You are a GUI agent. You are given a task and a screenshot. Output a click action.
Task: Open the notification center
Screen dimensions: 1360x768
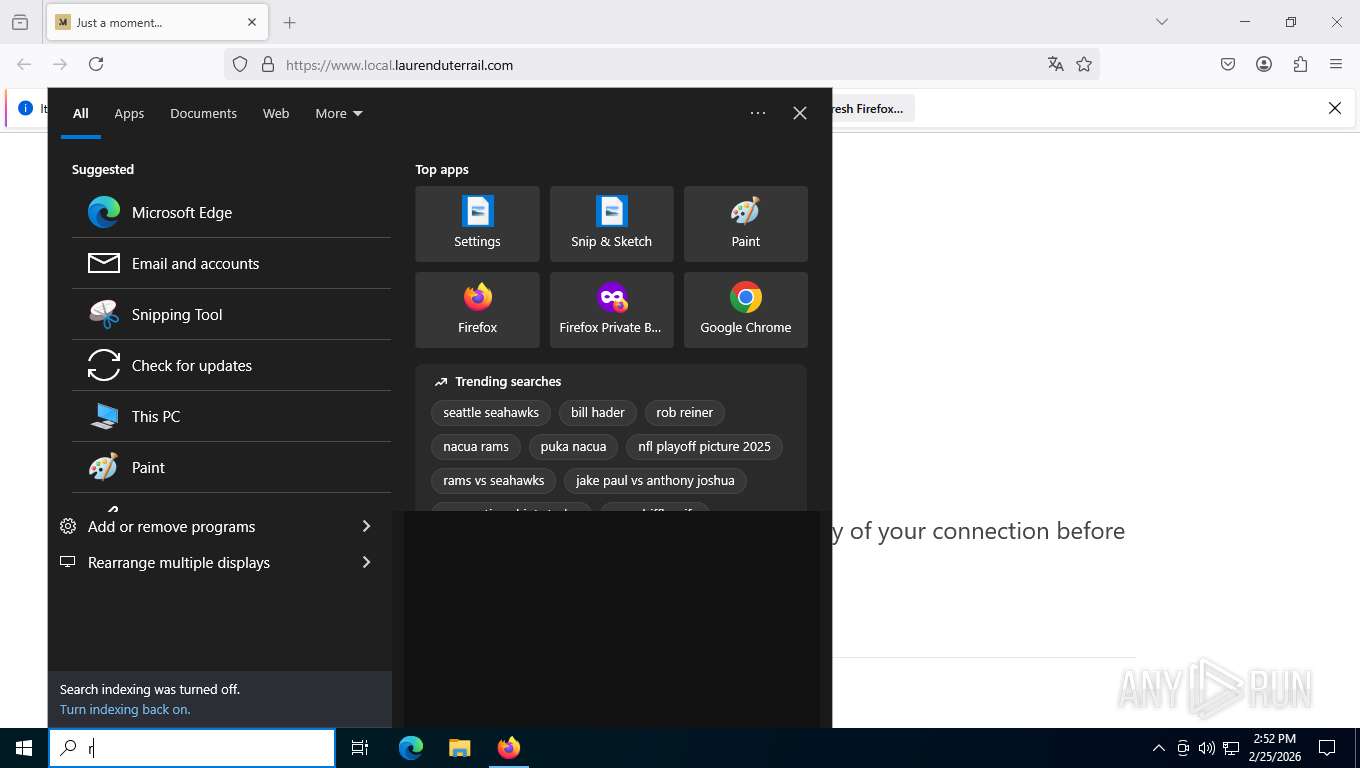[x=1327, y=748]
